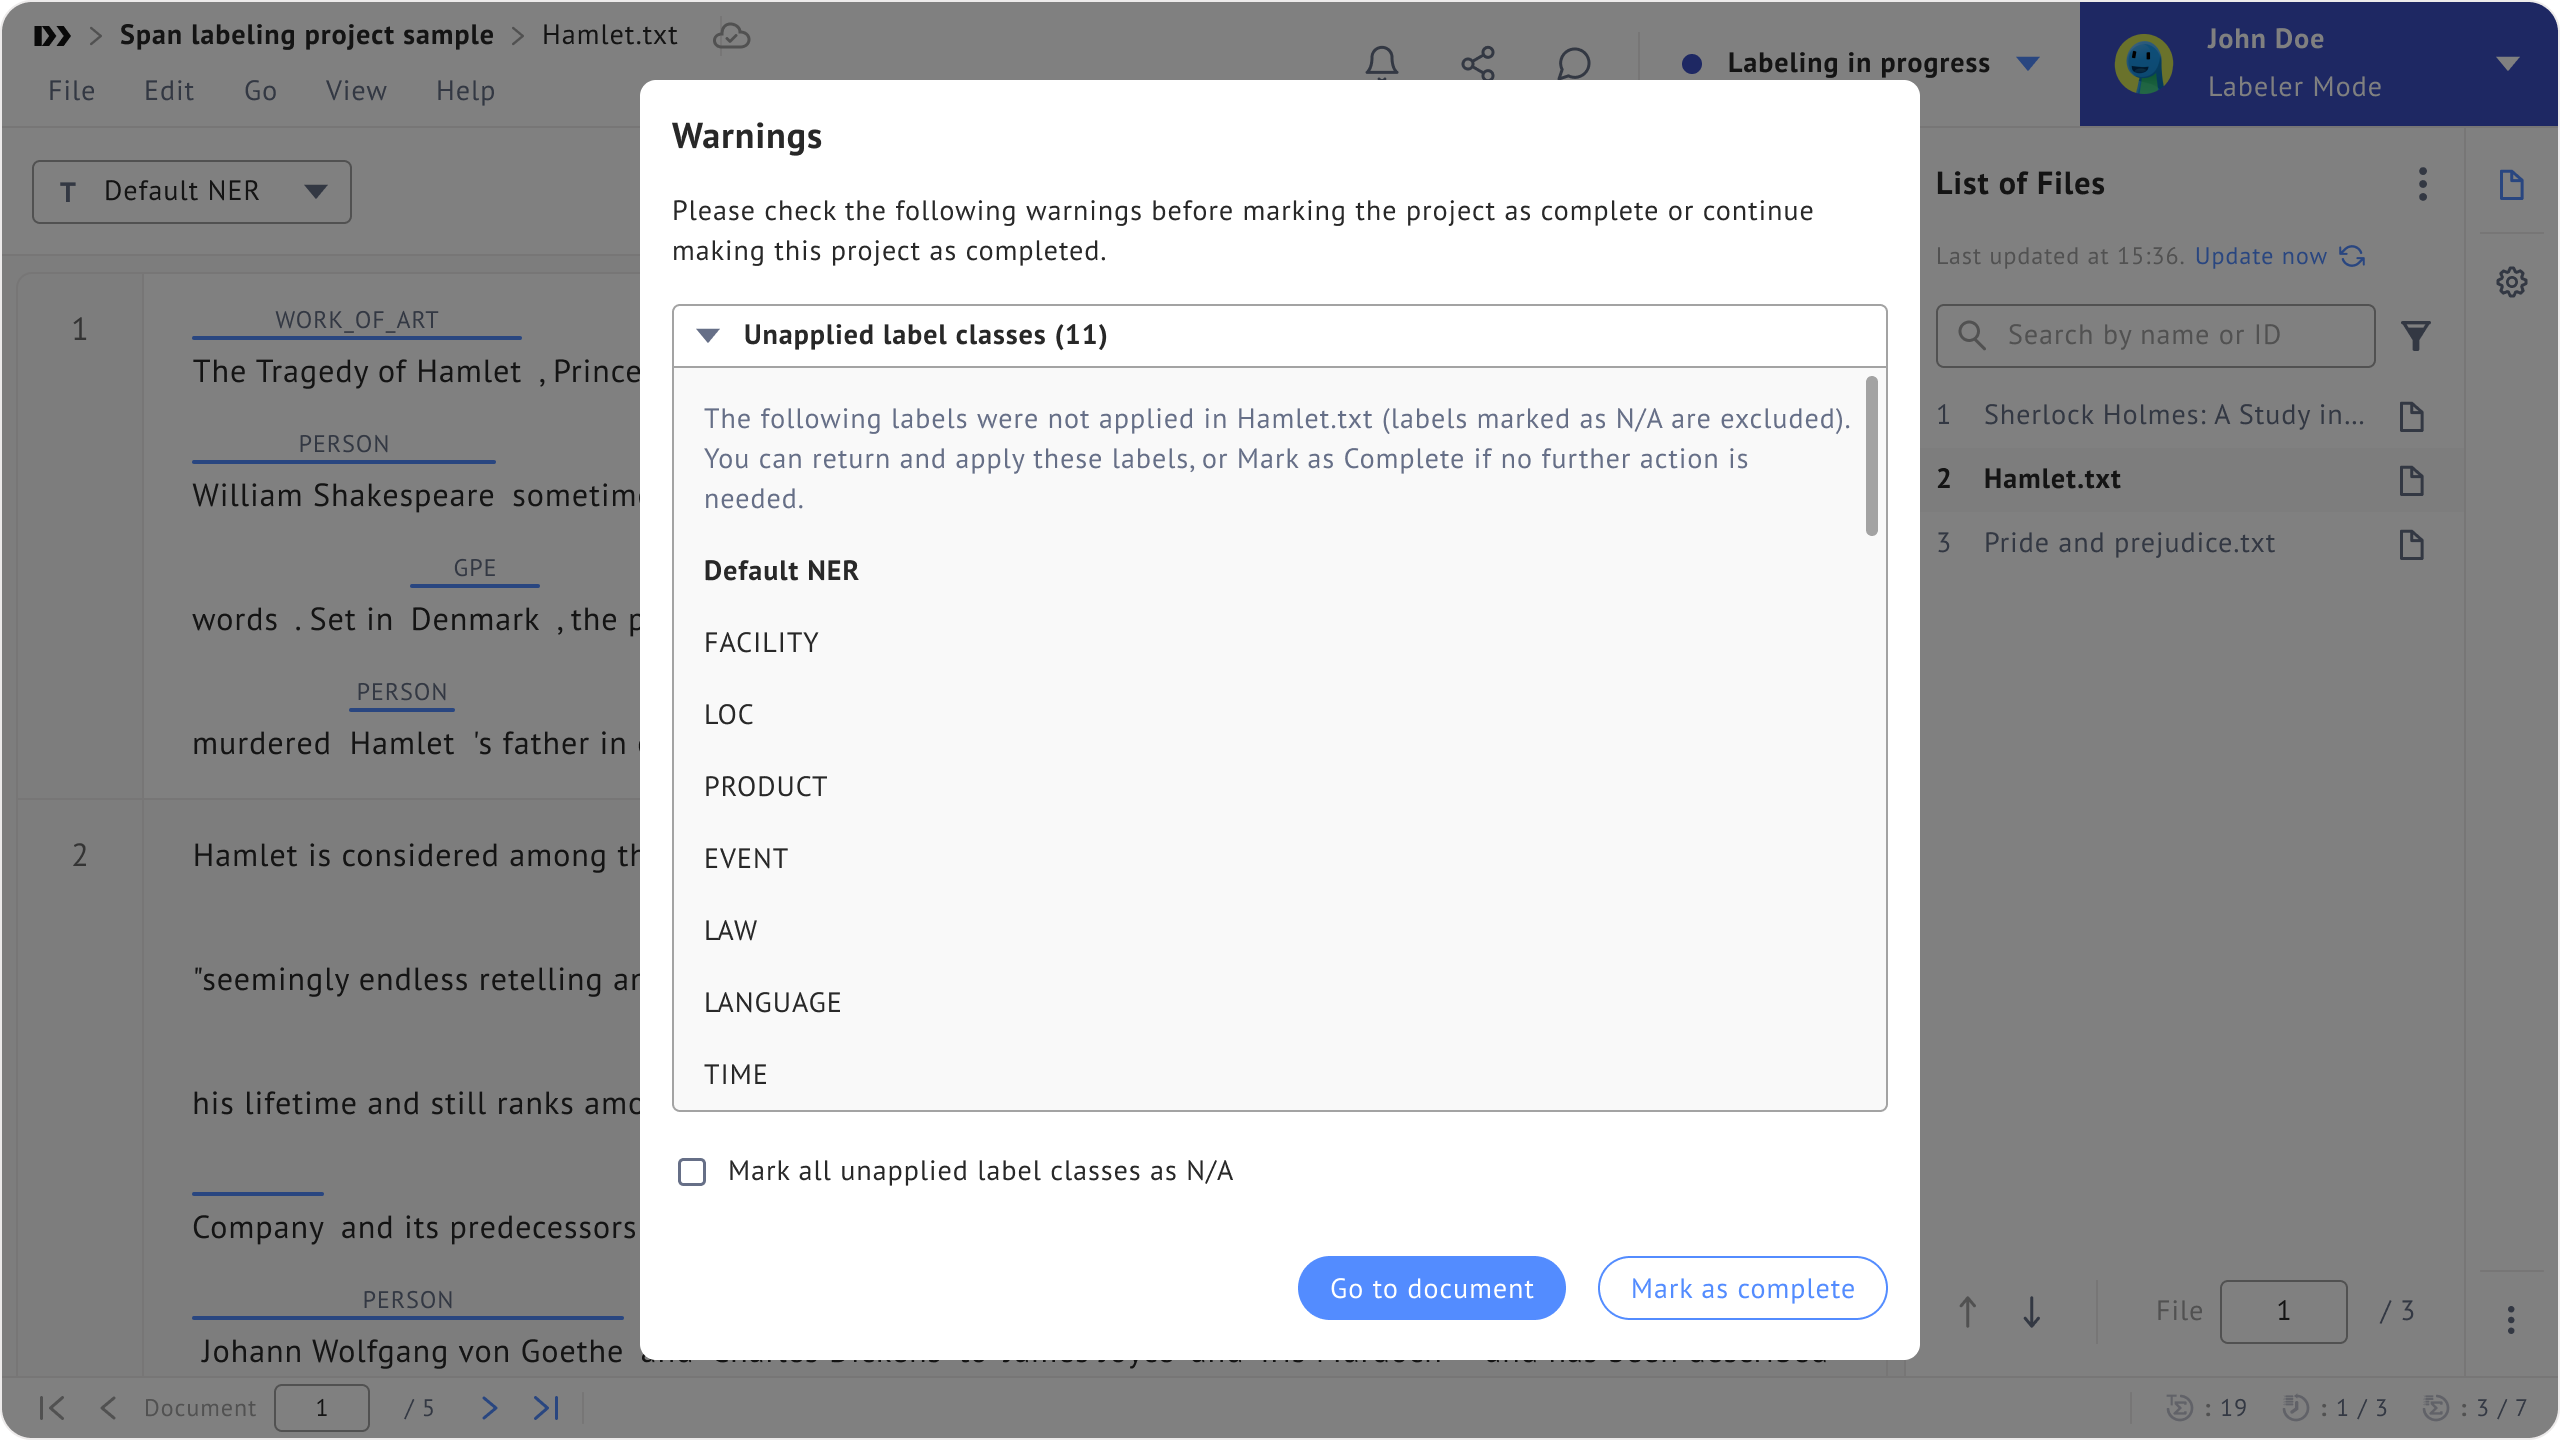Open List of Files three-dot menu

coord(2422,184)
